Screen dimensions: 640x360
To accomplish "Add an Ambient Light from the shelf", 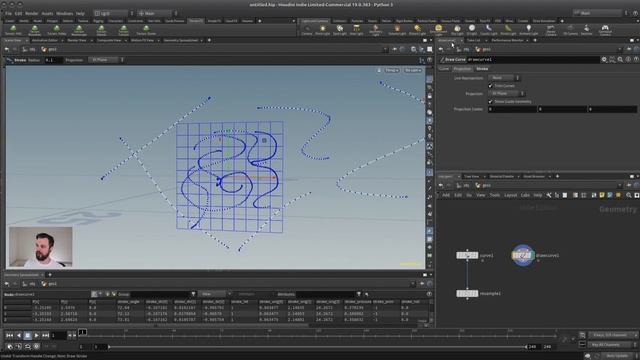I will (529, 30).
